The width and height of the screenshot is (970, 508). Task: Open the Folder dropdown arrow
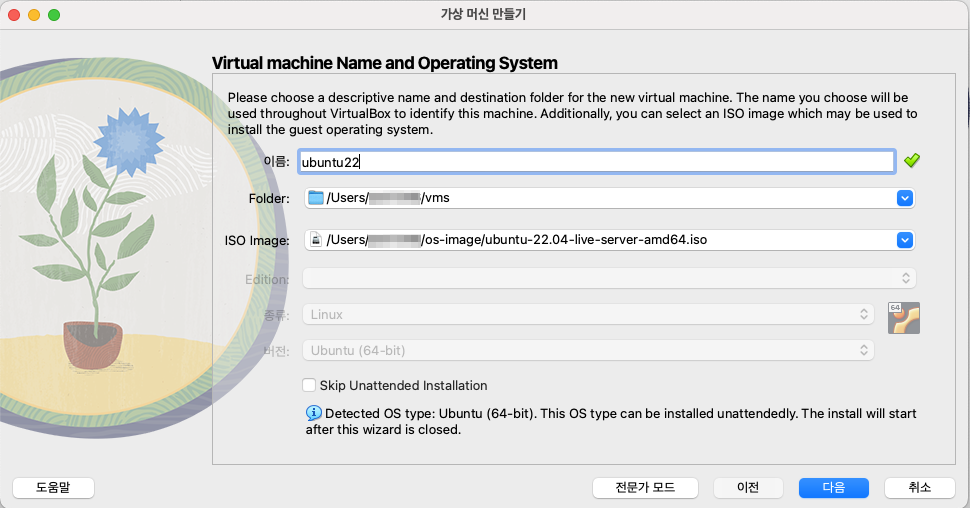pyautogui.click(x=904, y=199)
